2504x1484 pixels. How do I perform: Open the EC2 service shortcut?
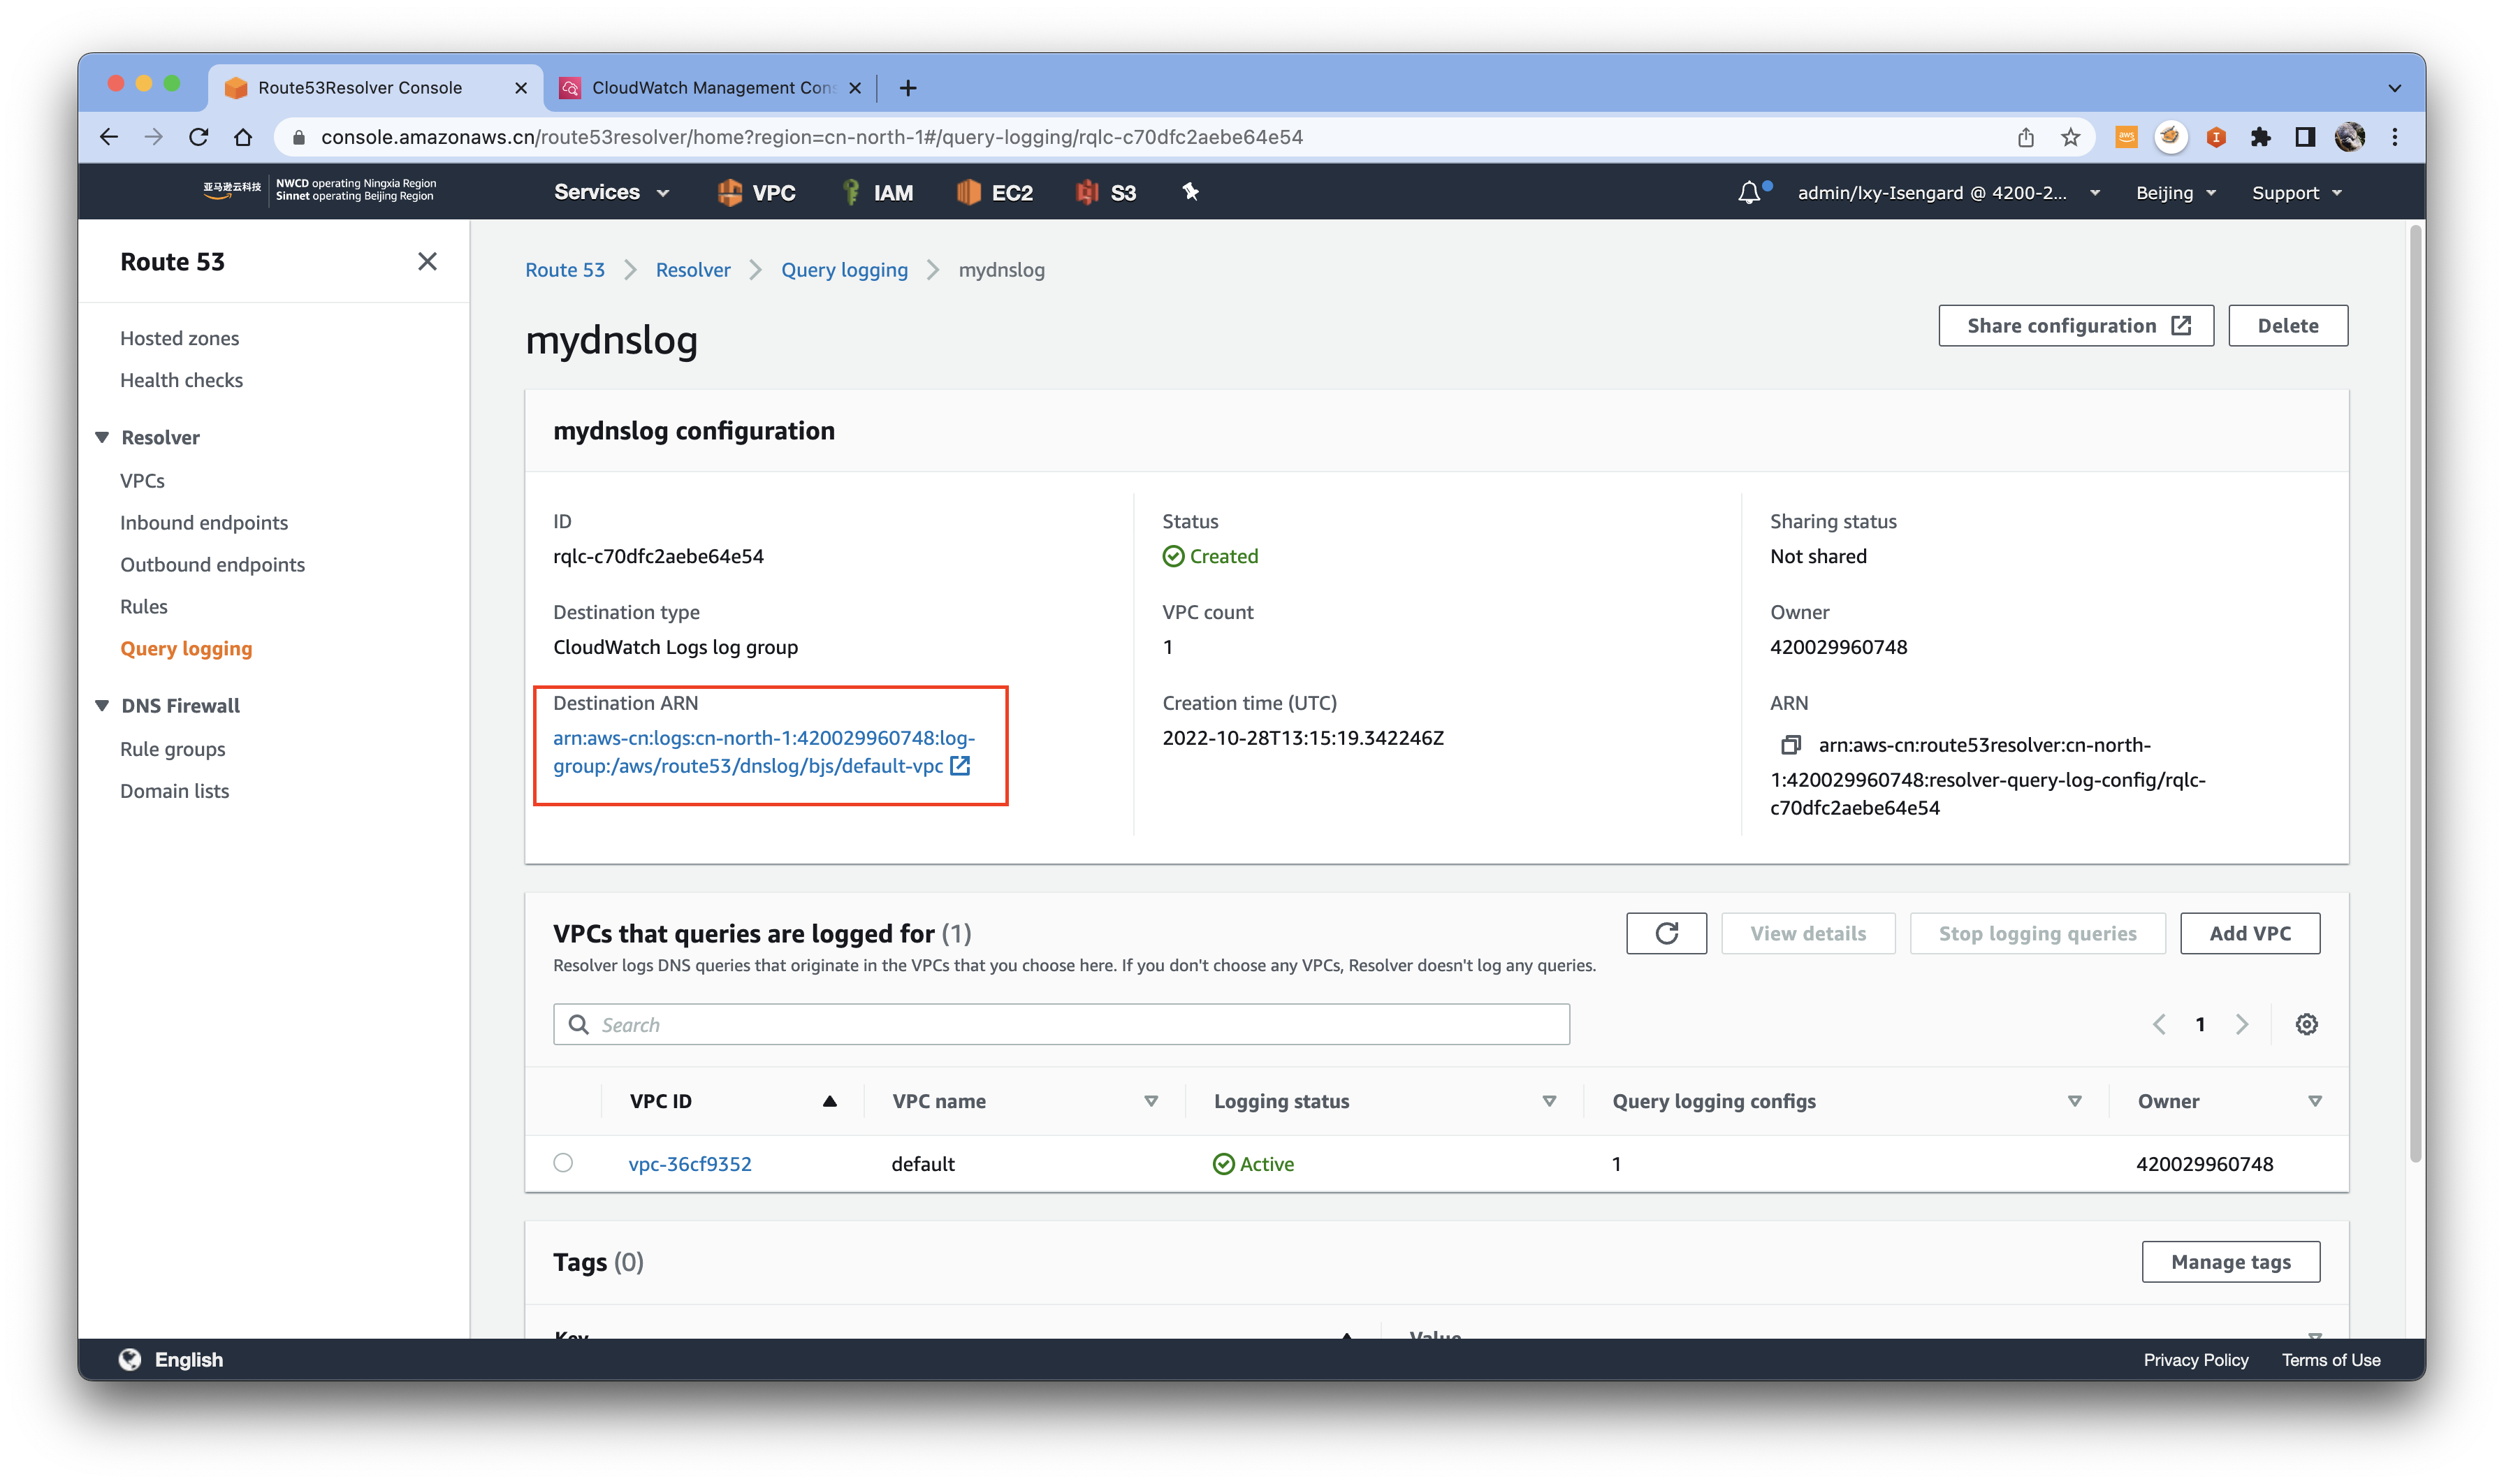click(x=994, y=192)
